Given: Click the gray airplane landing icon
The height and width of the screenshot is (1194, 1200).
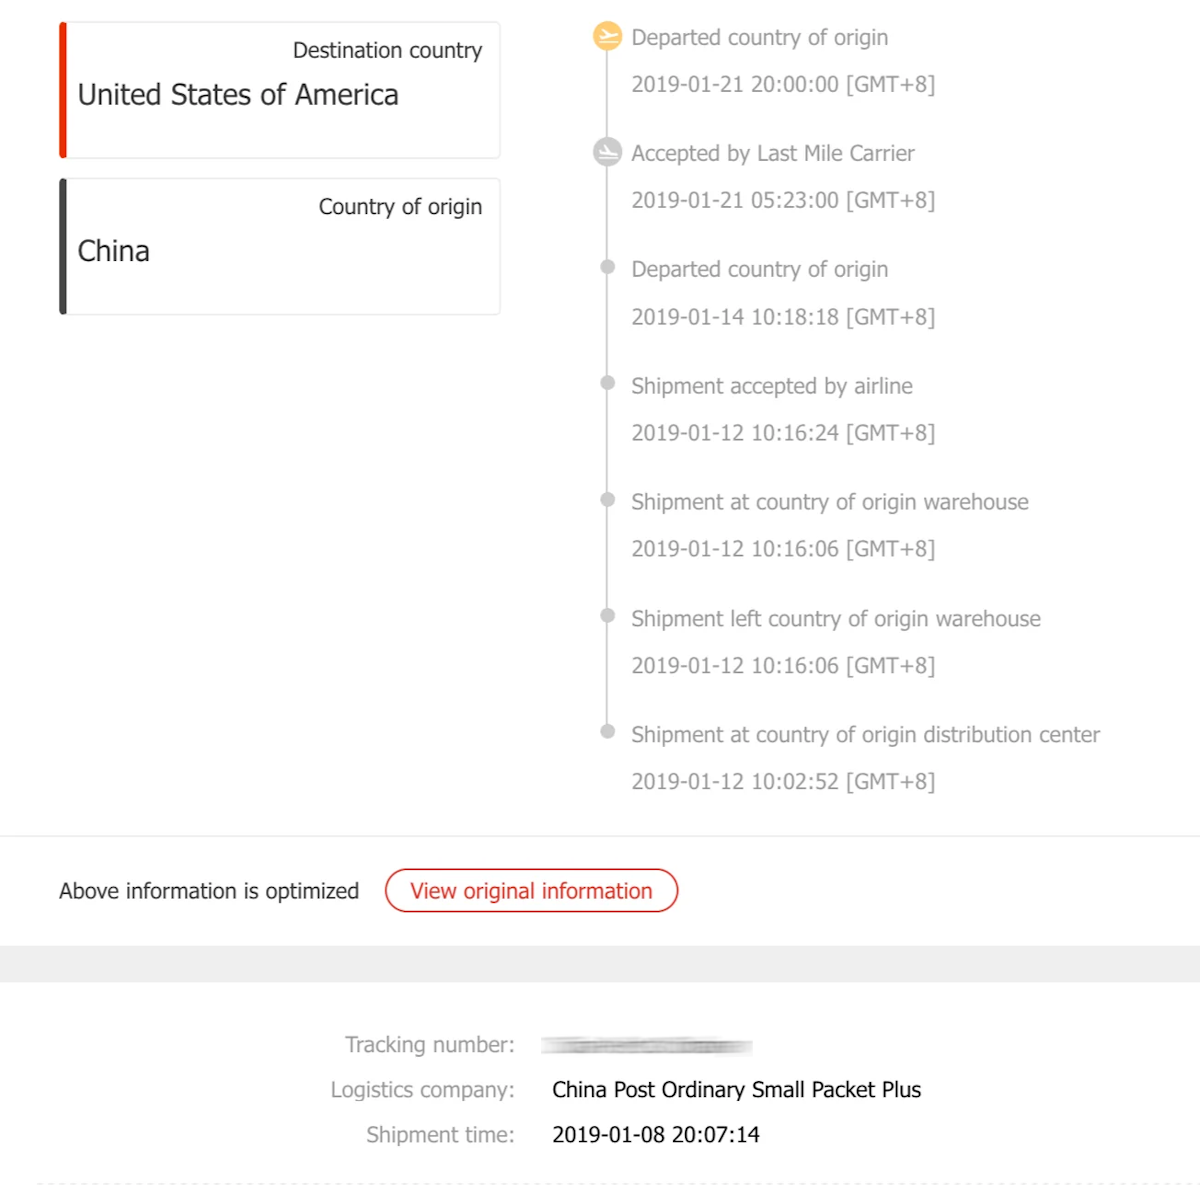Looking at the screenshot, I should pos(607,152).
